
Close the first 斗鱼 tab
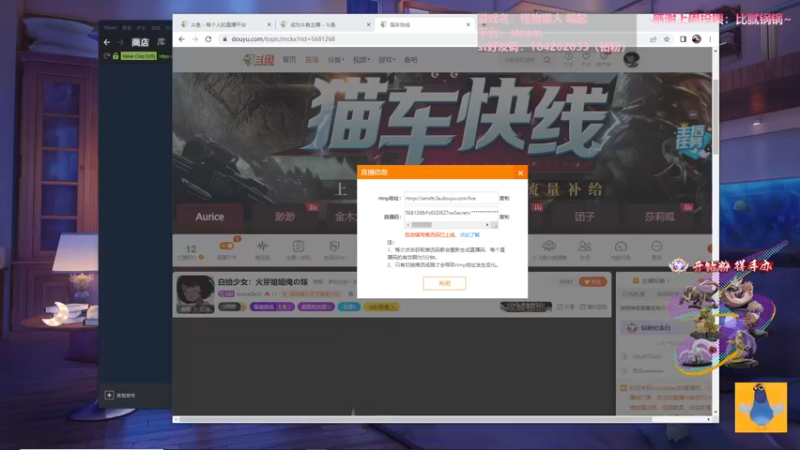(x=269, y=24)
